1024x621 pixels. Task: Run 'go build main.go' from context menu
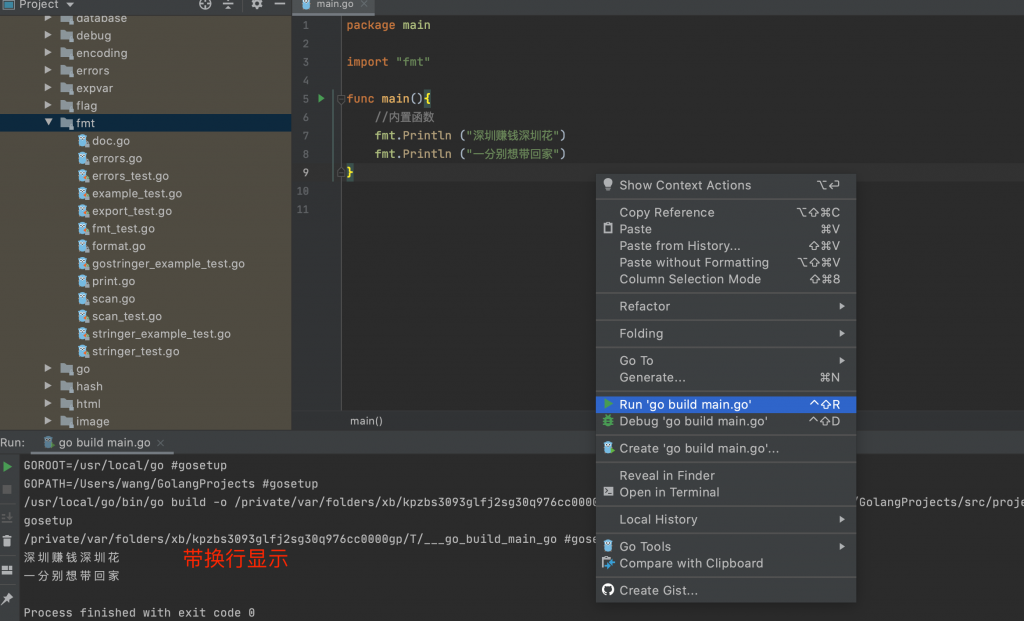click(x=726, y=404)
